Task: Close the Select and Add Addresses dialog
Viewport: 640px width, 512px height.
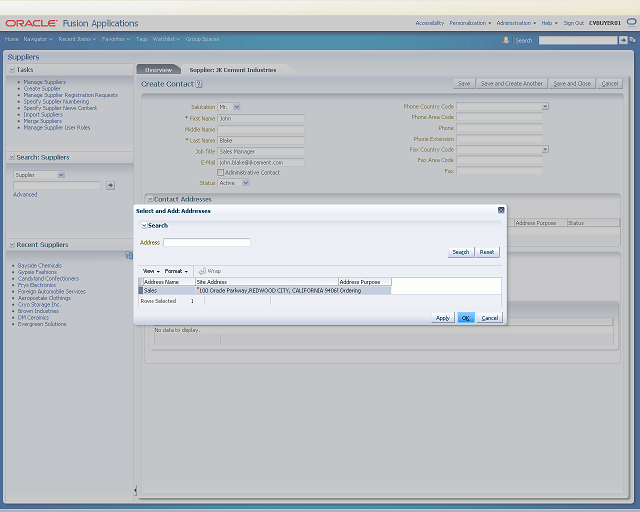Action: point(501,210)
